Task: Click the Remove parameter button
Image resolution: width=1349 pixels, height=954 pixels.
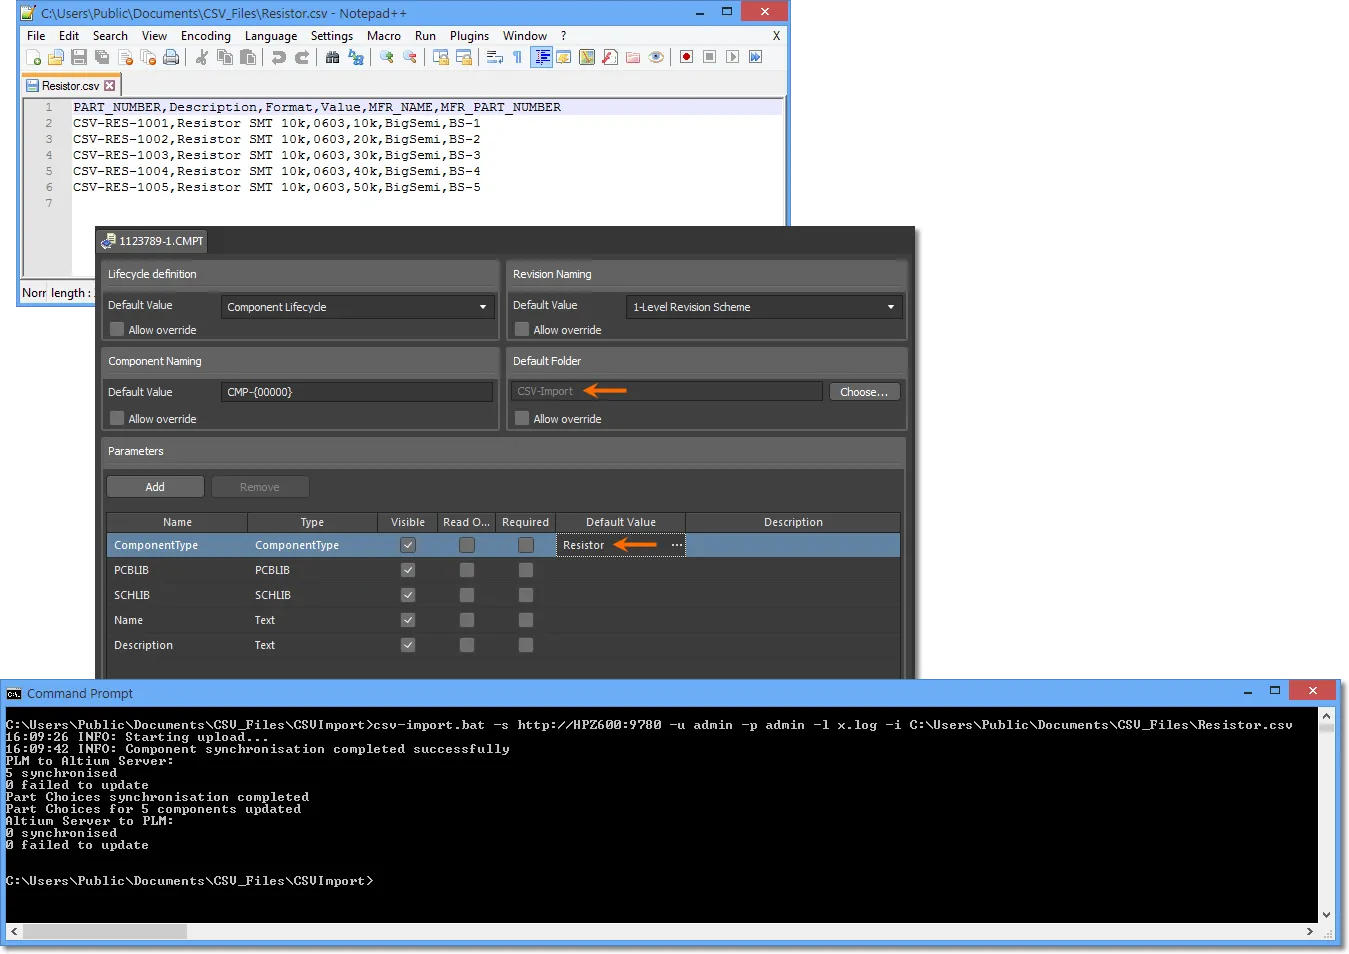Action: (x=260, y=487)
